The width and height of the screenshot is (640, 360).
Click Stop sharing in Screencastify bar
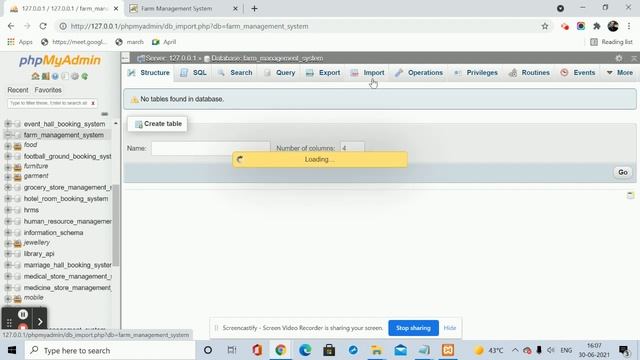tap(413, 328)
